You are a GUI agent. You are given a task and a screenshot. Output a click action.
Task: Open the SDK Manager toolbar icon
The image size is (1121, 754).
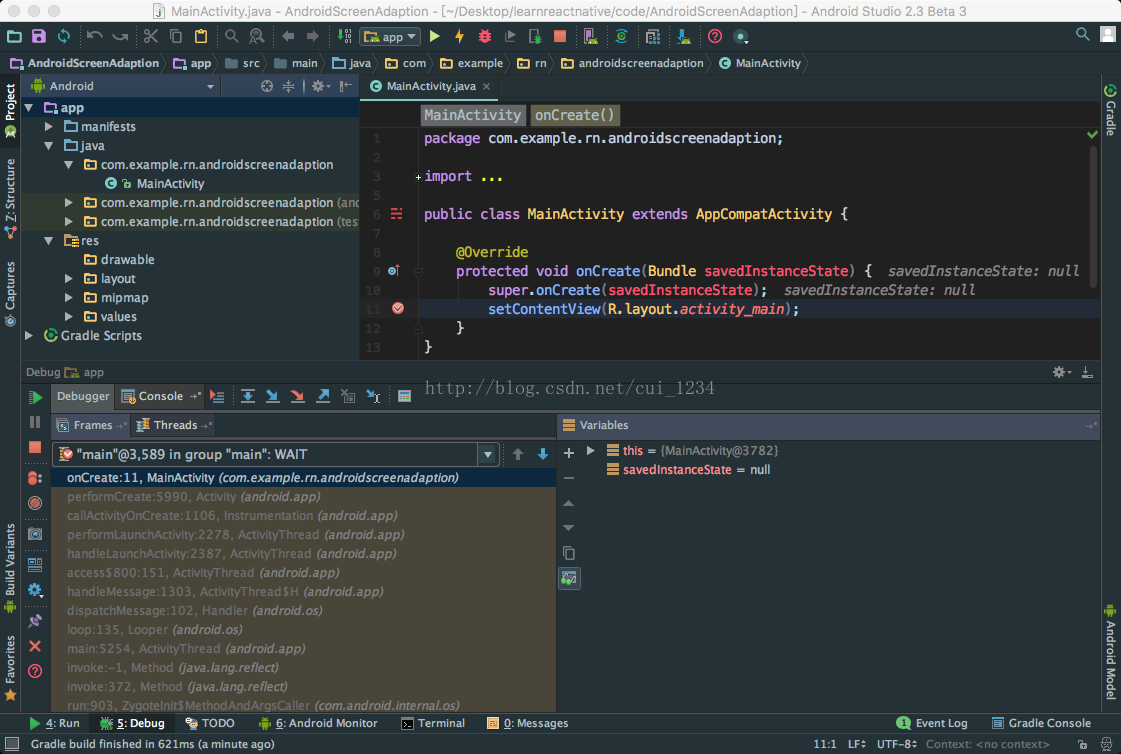coord(683,36)
